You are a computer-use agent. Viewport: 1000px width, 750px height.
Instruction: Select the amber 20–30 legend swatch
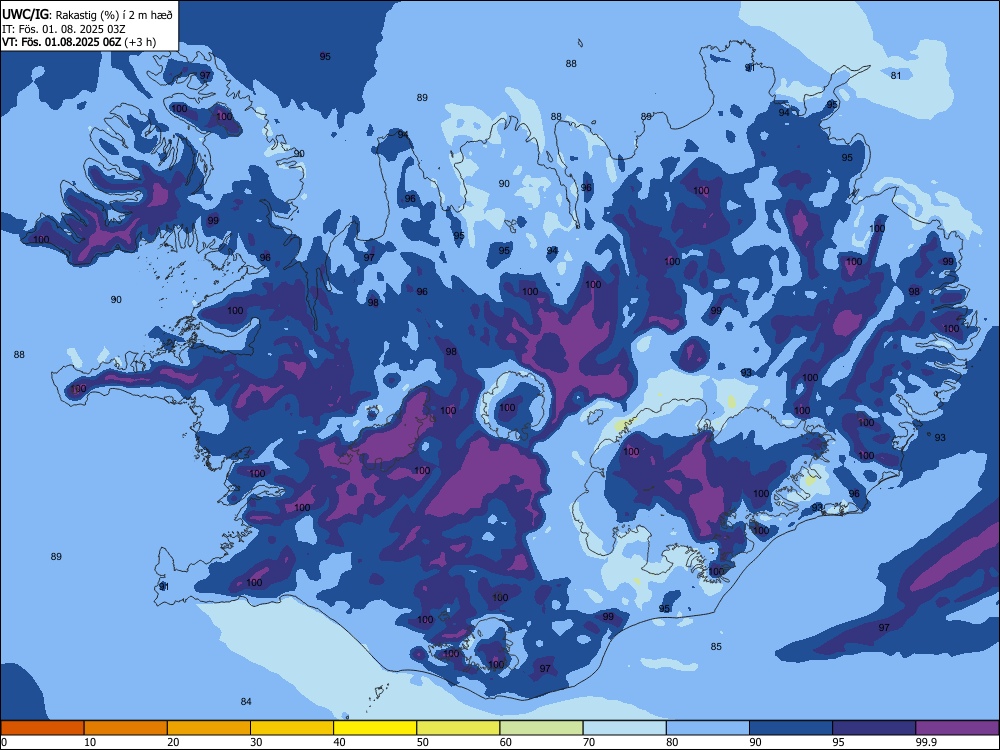pos(209,728)
